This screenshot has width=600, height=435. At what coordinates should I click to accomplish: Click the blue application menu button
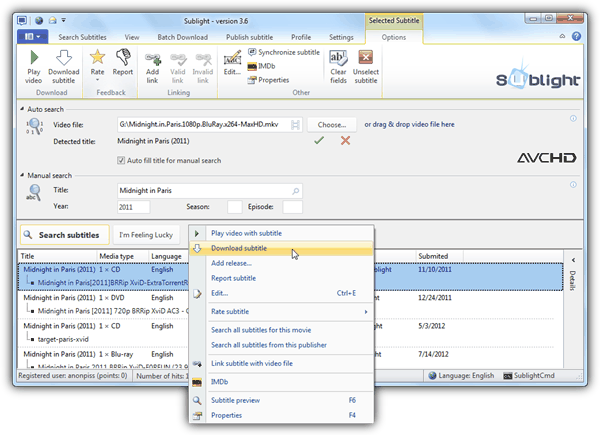pyautogui.click(x=33, y=37)
